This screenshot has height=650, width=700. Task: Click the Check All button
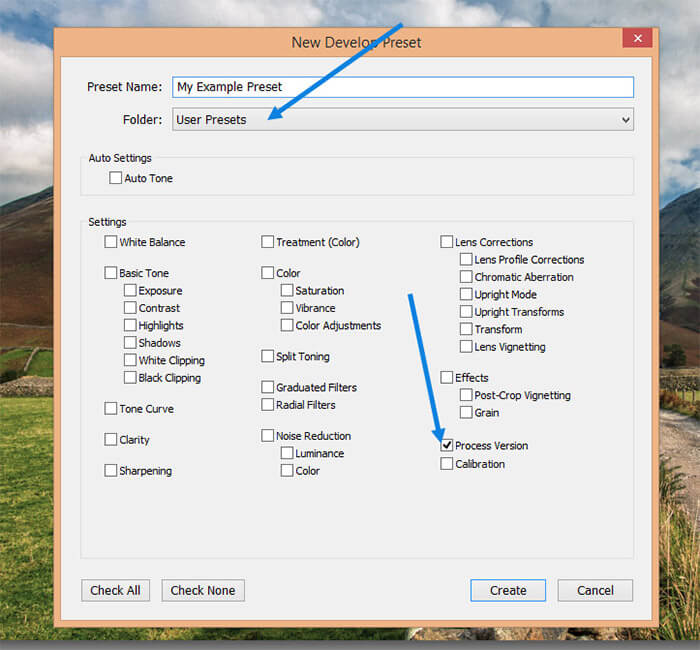pos(115,590)
